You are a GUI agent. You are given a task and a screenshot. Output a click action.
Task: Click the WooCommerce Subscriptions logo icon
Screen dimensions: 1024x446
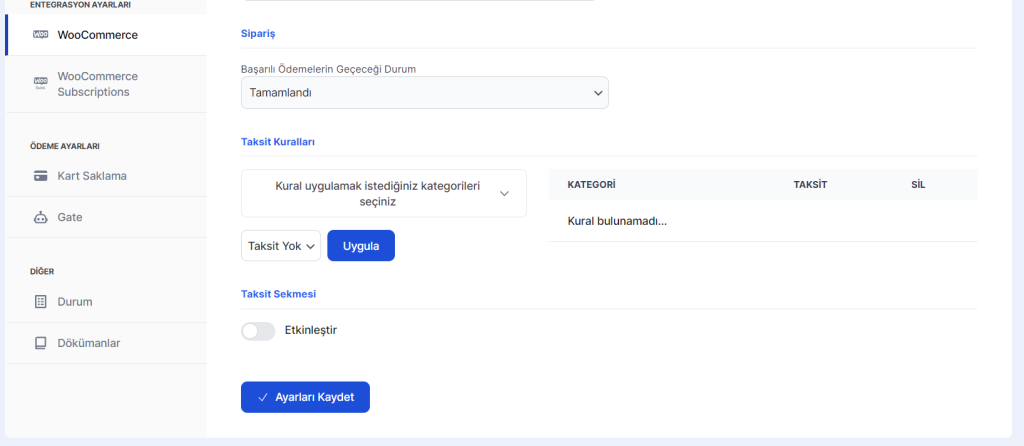coord(41,81)
